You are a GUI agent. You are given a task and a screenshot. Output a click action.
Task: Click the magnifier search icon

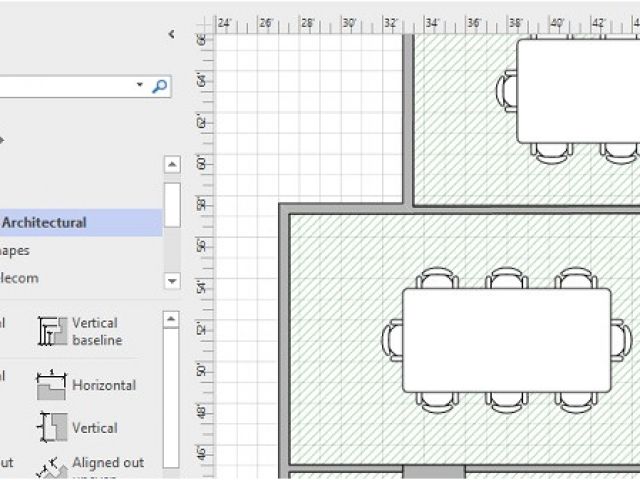click(159, 87)
